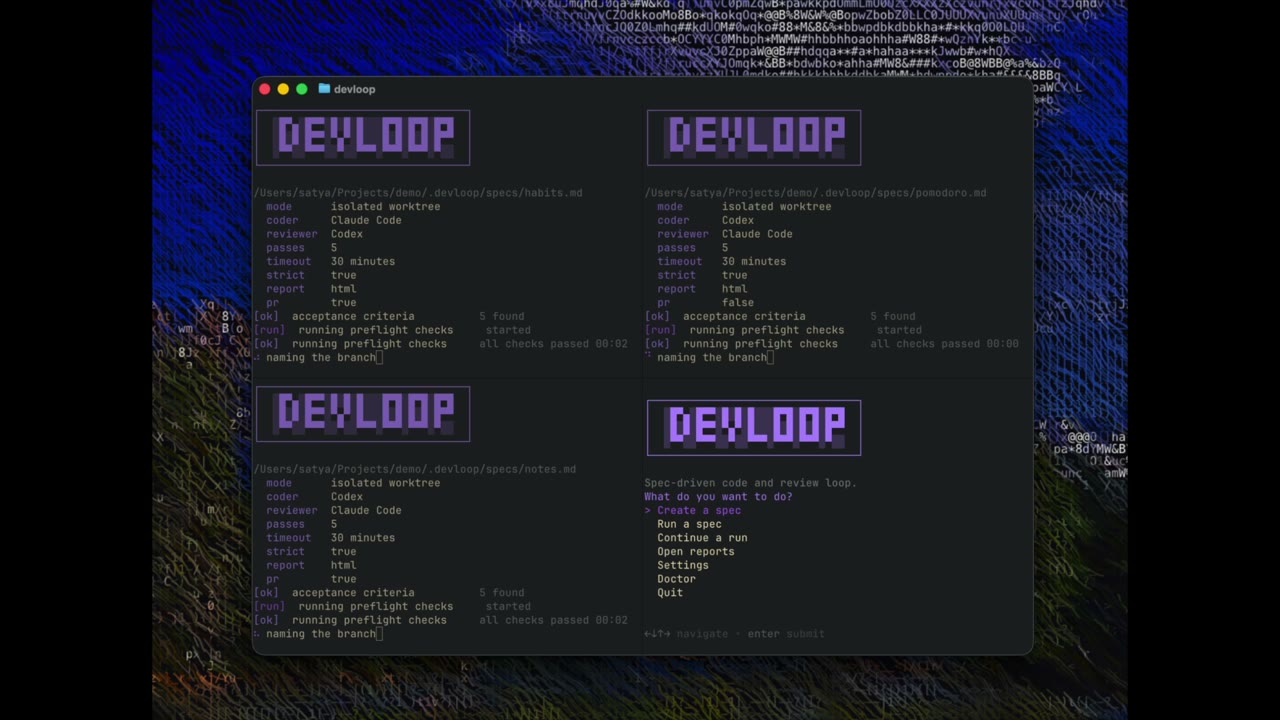Click 'Spec-driven code and review loop.' tagline
This screenshot has height=720, width=1280.
[751, 483]
